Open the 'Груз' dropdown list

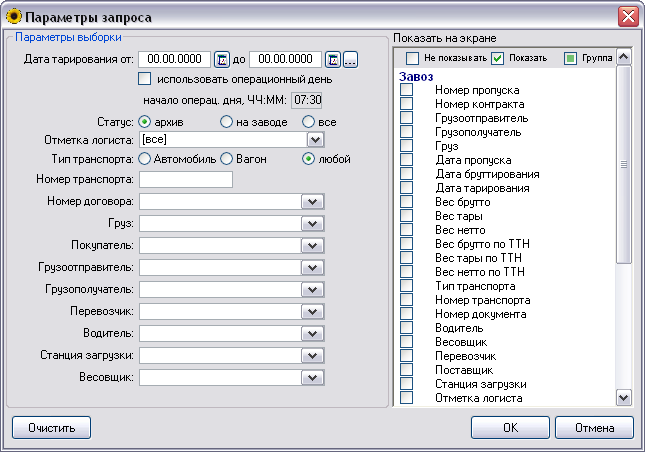click(x=314, y=223)
